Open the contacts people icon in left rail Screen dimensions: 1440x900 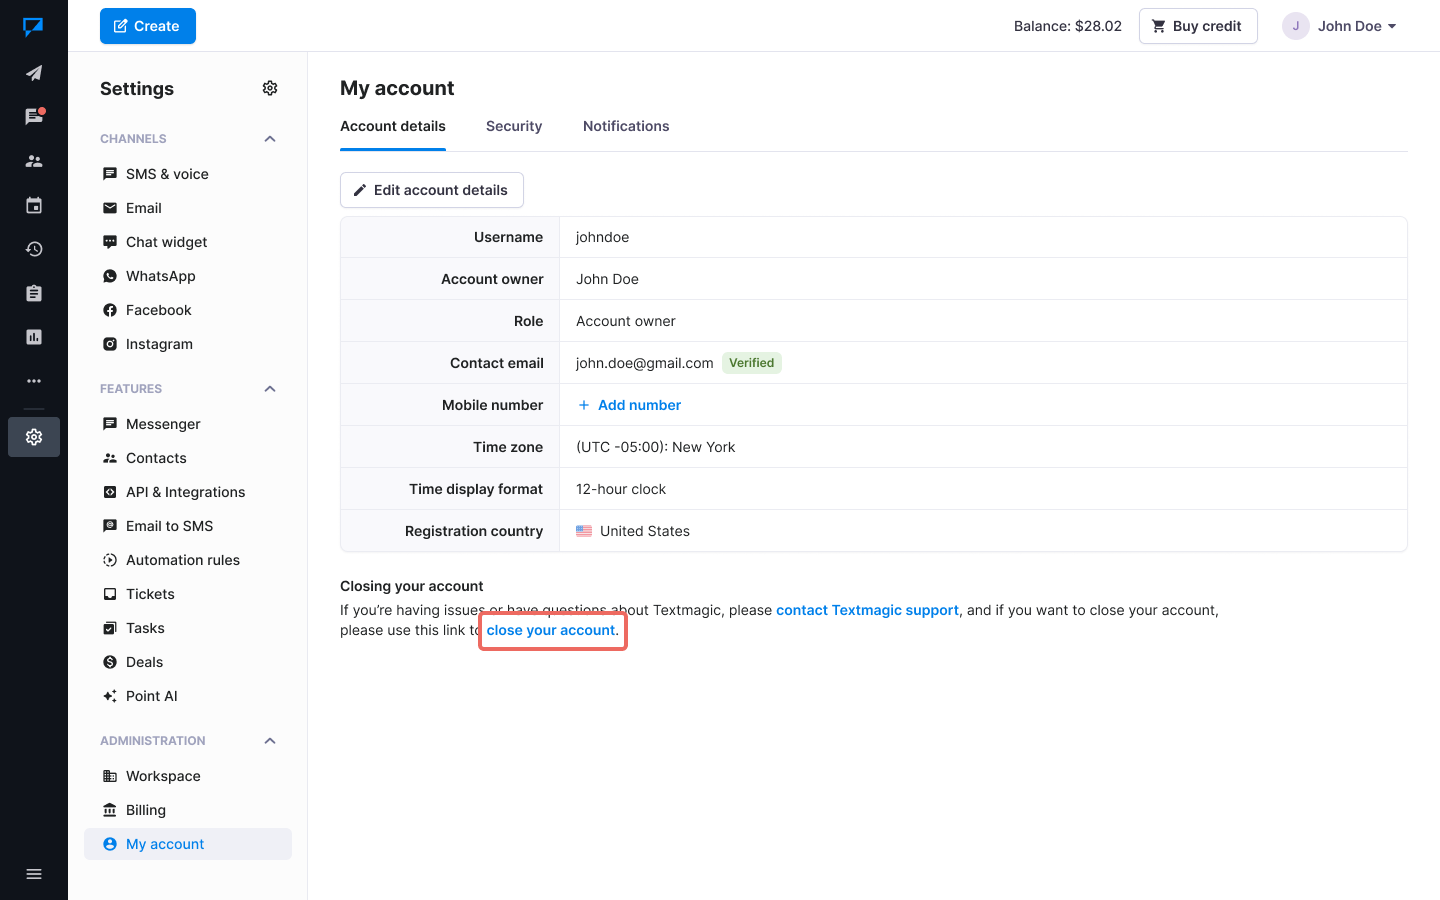34,161
